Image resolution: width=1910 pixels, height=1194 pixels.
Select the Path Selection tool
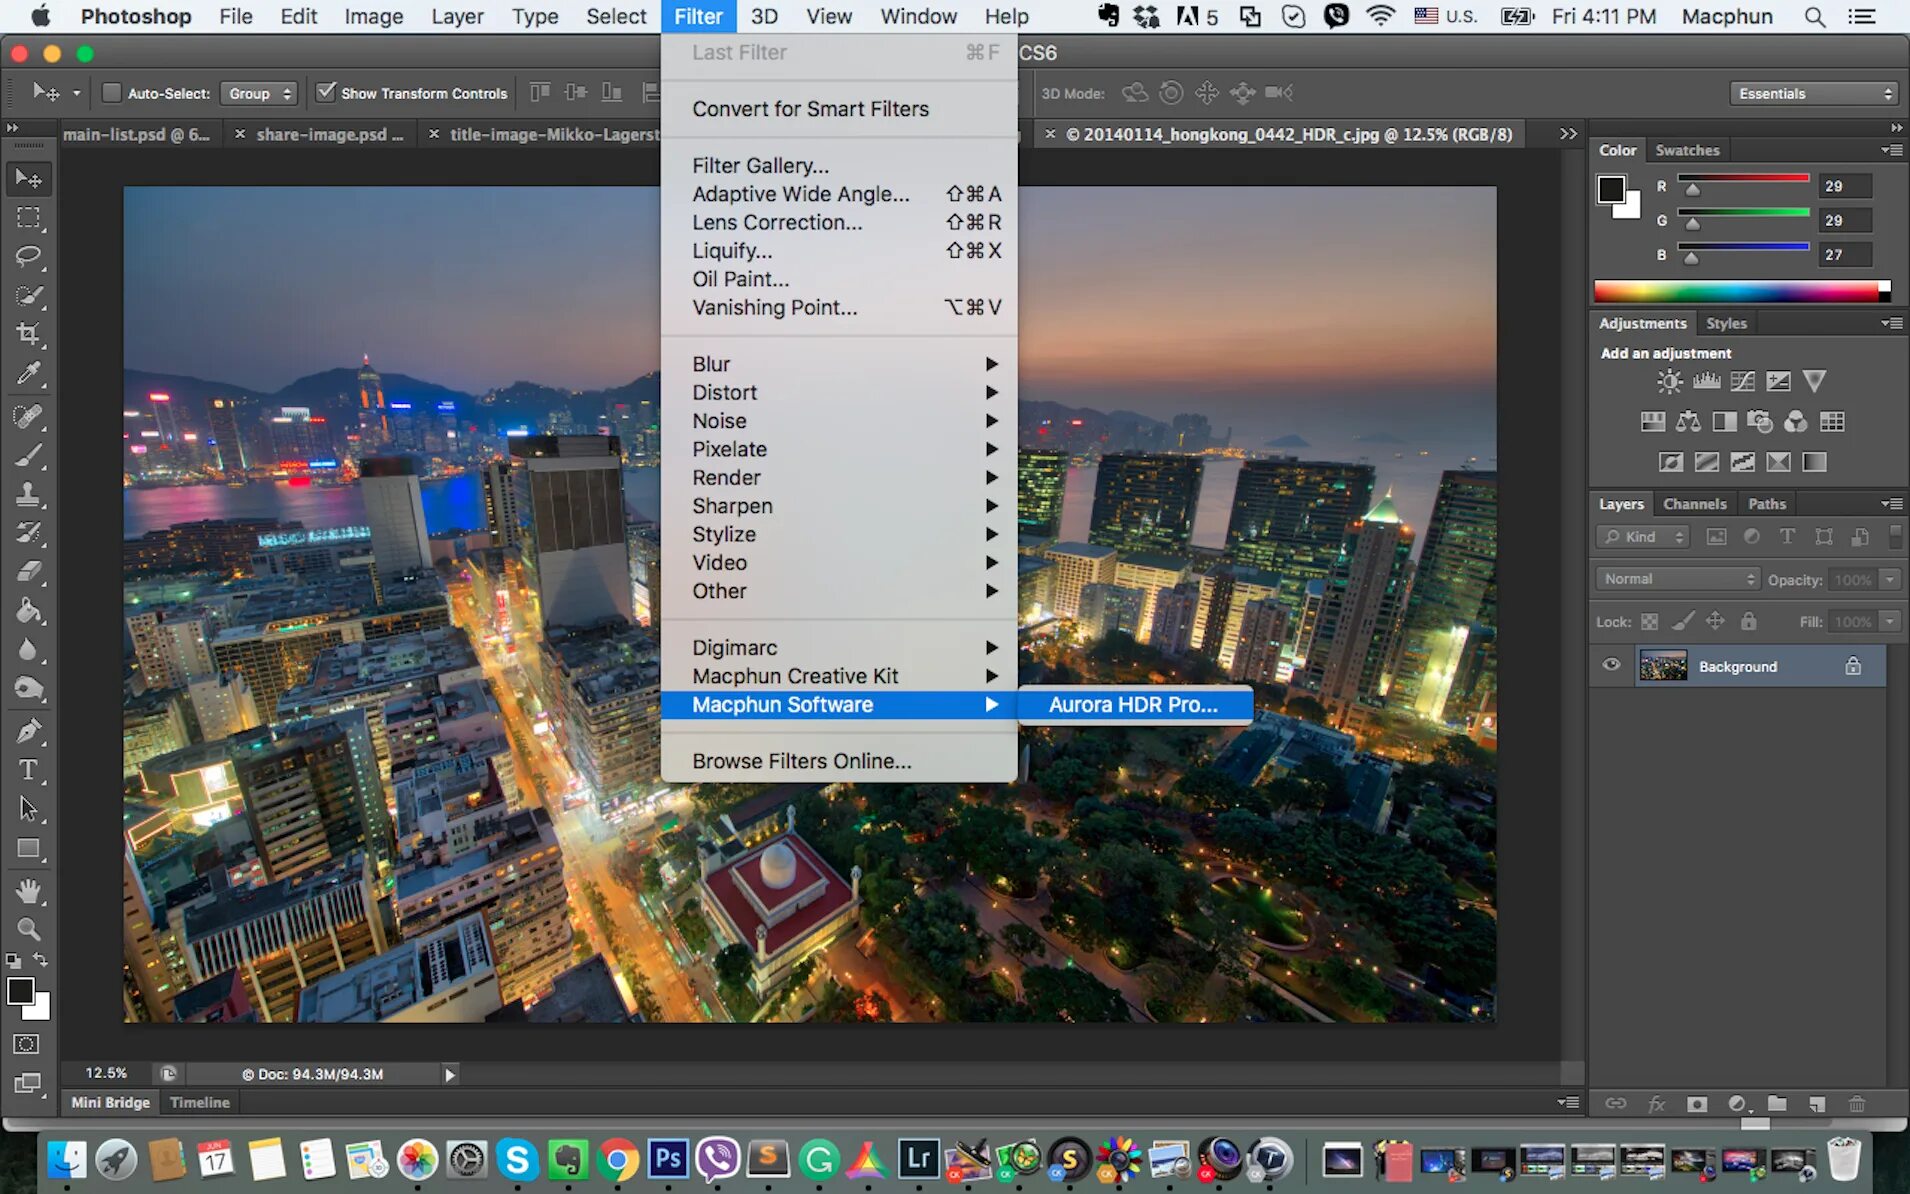(x=29, y=809)
